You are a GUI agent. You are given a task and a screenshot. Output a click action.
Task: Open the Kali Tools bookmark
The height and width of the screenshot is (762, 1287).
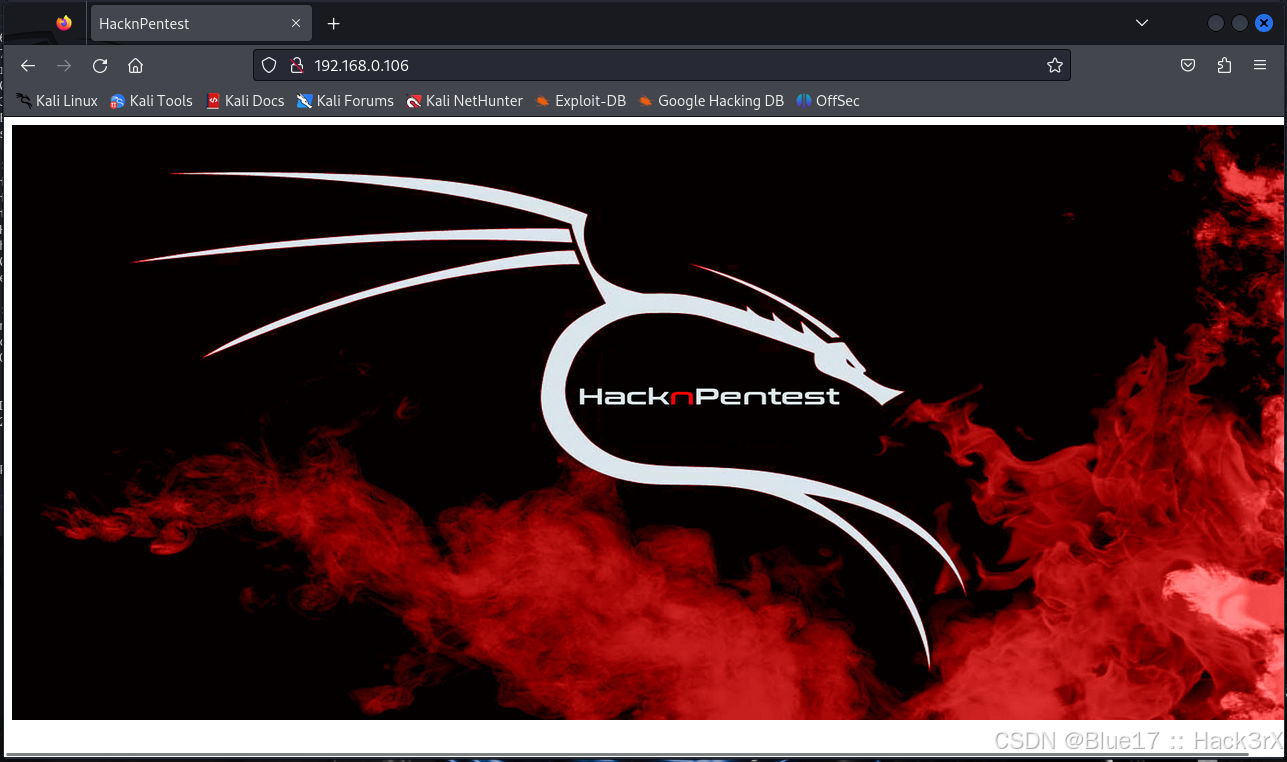pyautogui.click(x=151, y=100)
